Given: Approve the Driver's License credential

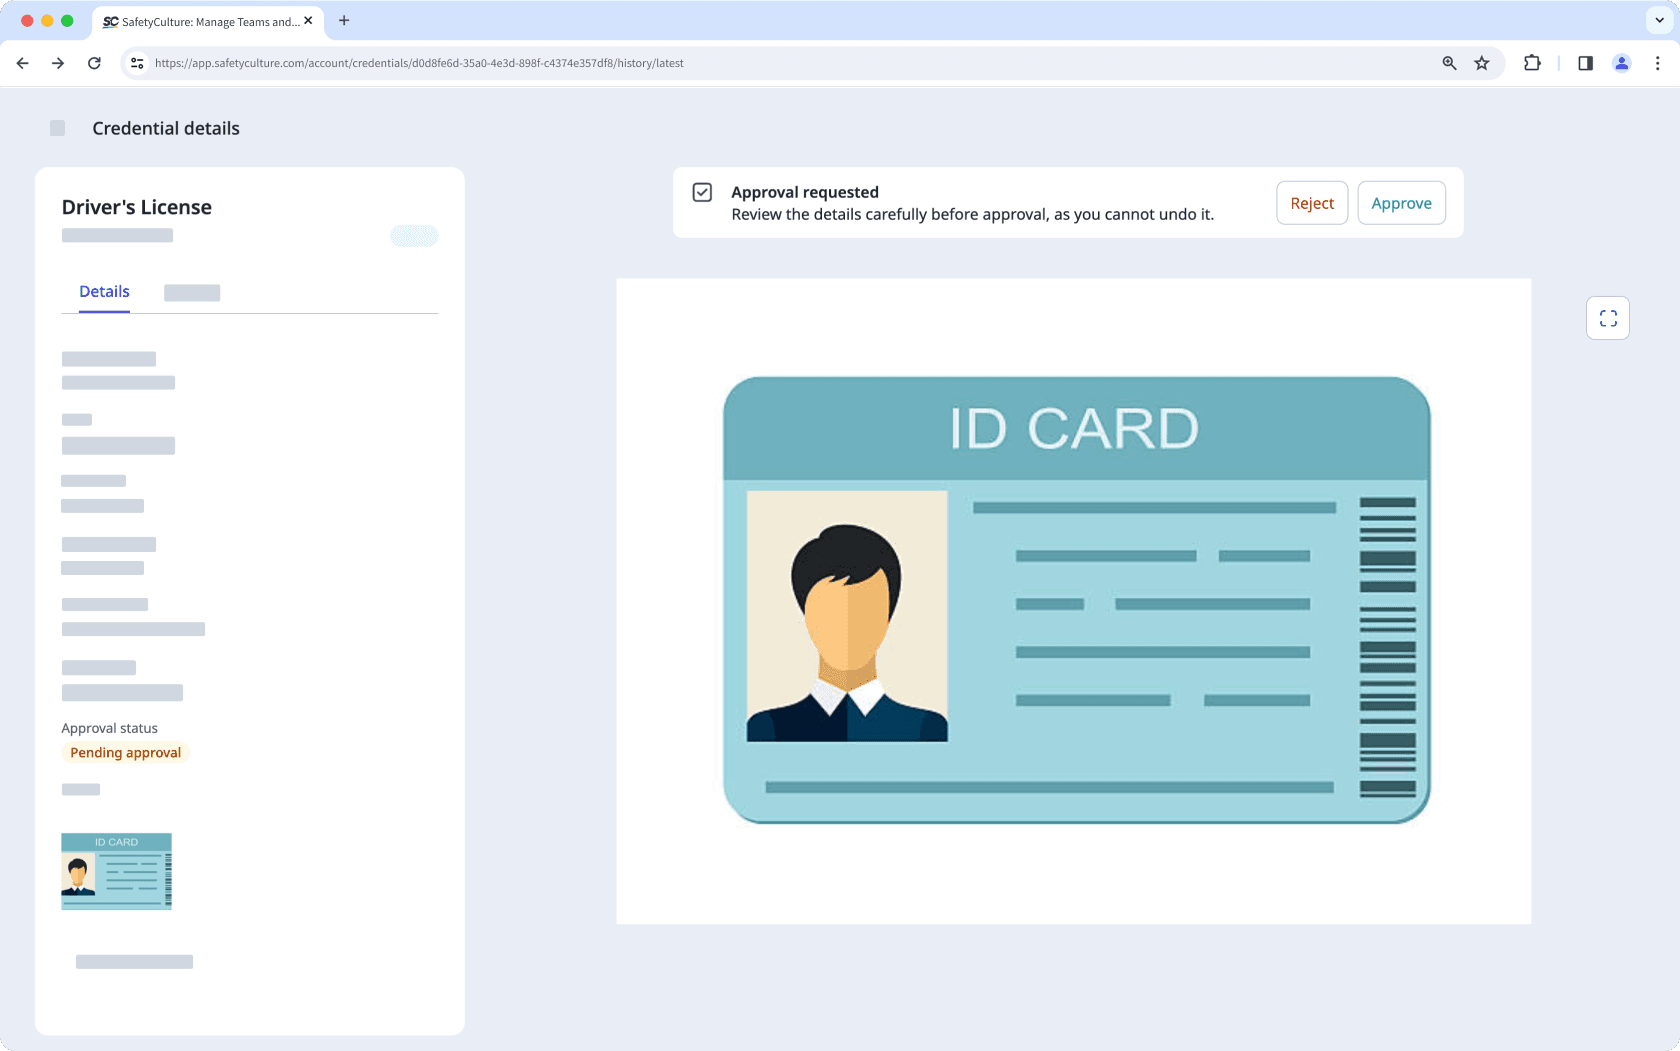Looking at the screenshot, I should 1401,202.
